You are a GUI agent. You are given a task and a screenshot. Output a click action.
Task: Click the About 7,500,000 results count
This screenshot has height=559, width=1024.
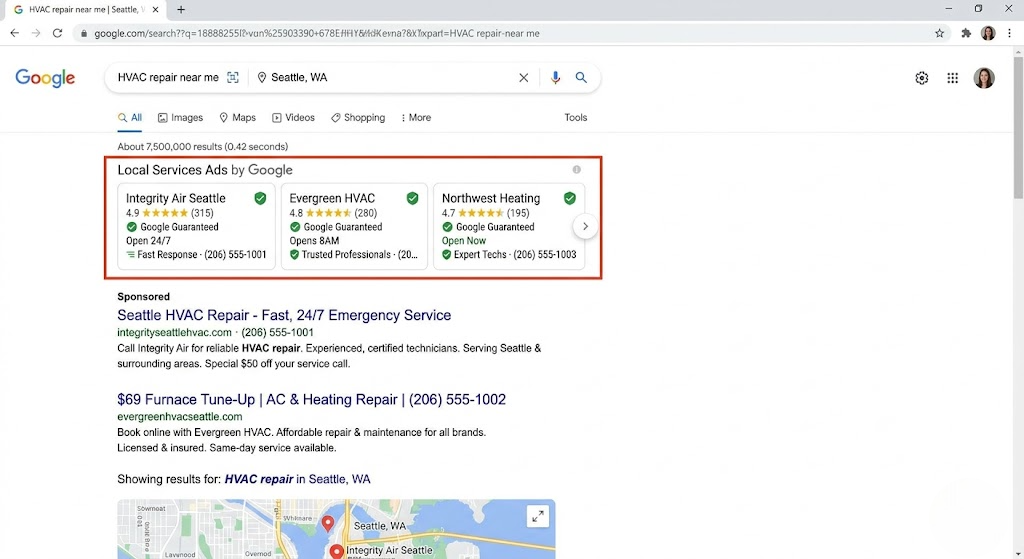coord(202,147)
